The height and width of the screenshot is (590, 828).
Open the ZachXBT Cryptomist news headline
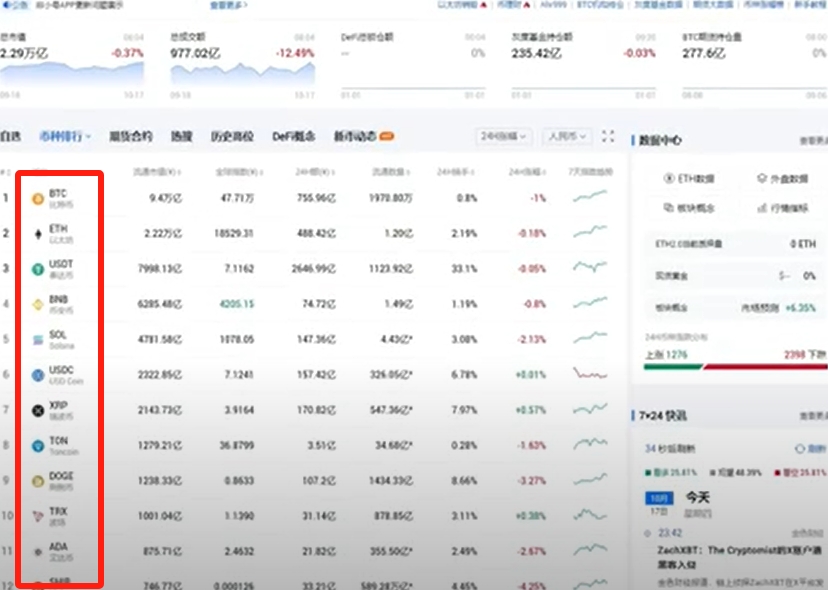(x=739, y=557)
